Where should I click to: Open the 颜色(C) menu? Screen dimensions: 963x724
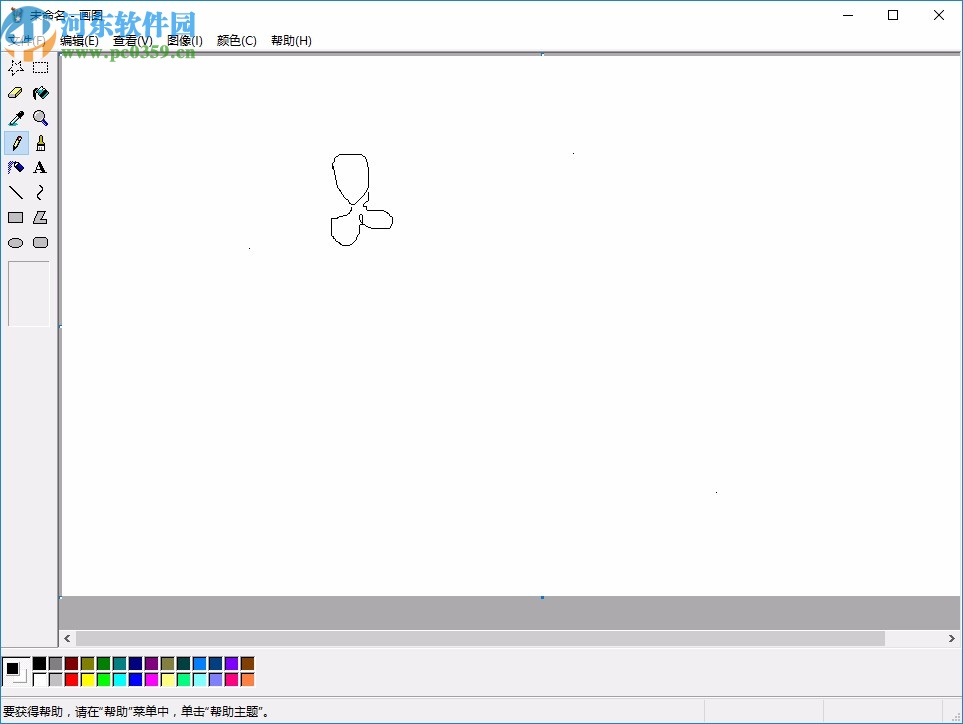[x=237, y=40]
